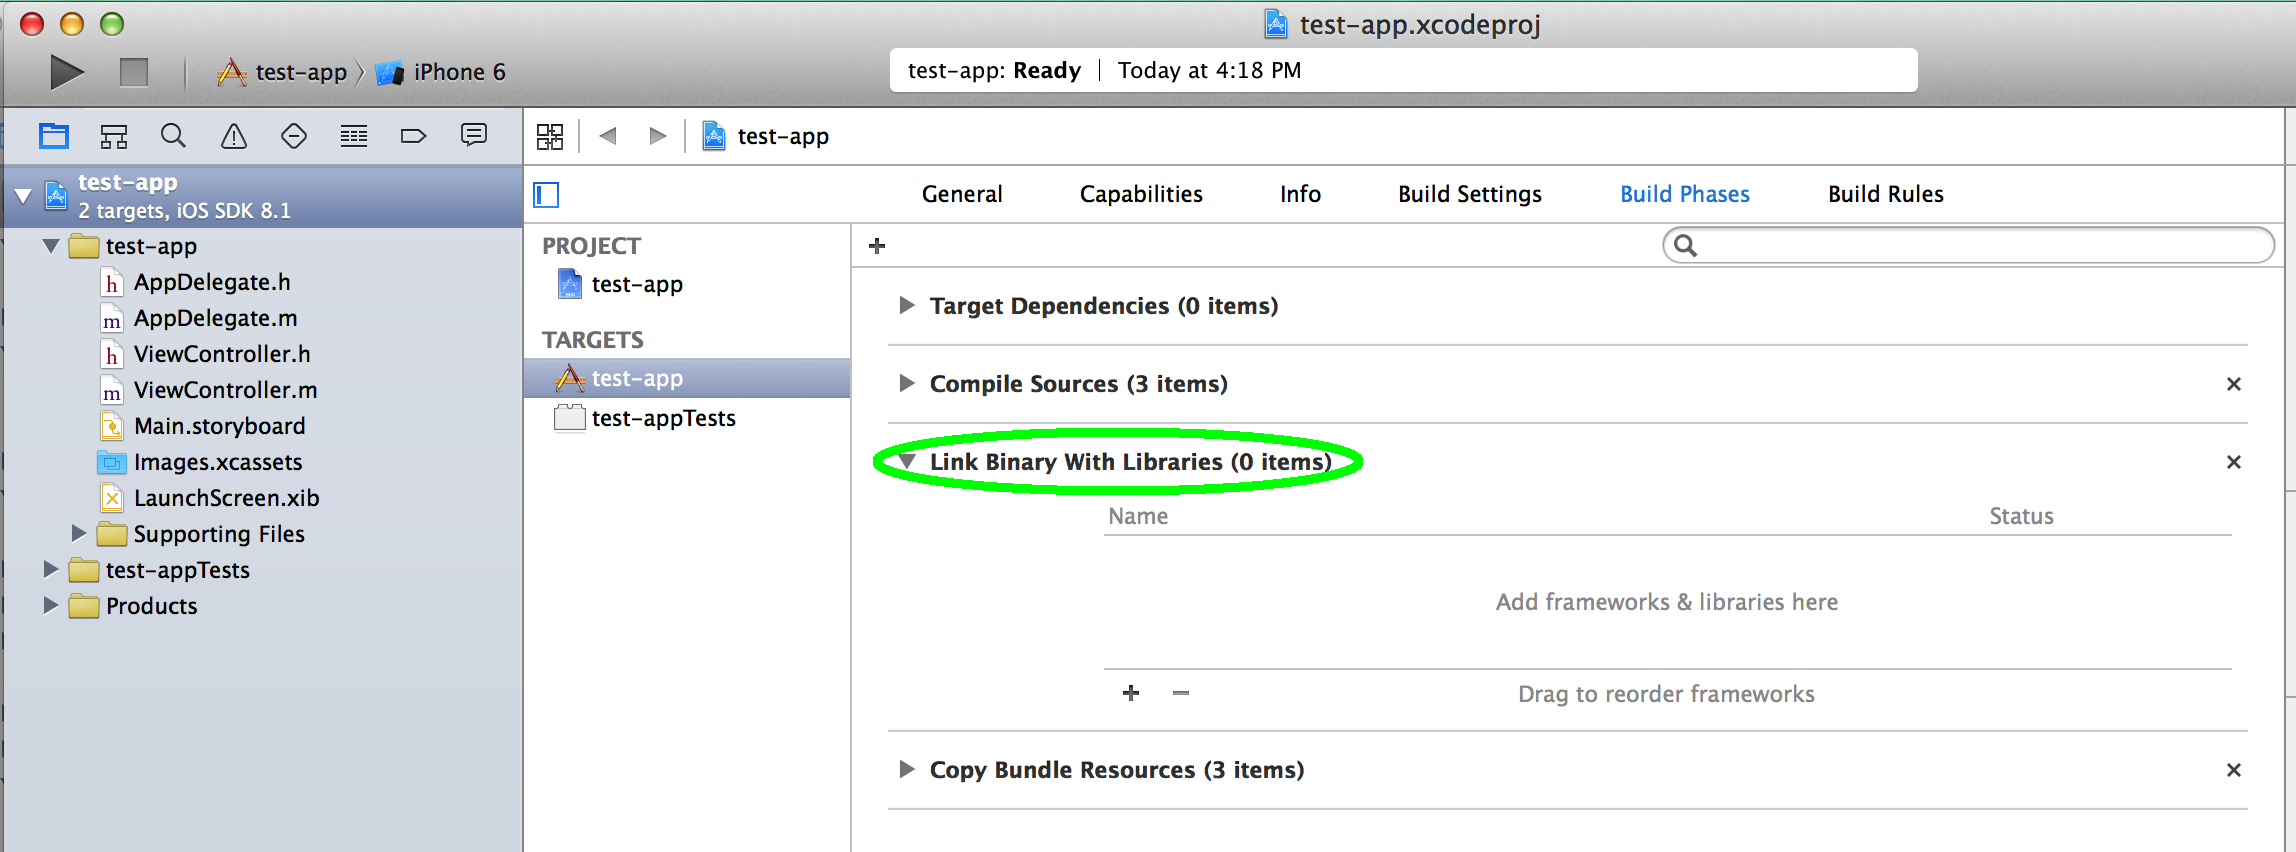This screenshot has width=2296, height=852.
Task: Open the Find navigator magnifier icon
Action: pyautogui.click(x=173, y=136)
